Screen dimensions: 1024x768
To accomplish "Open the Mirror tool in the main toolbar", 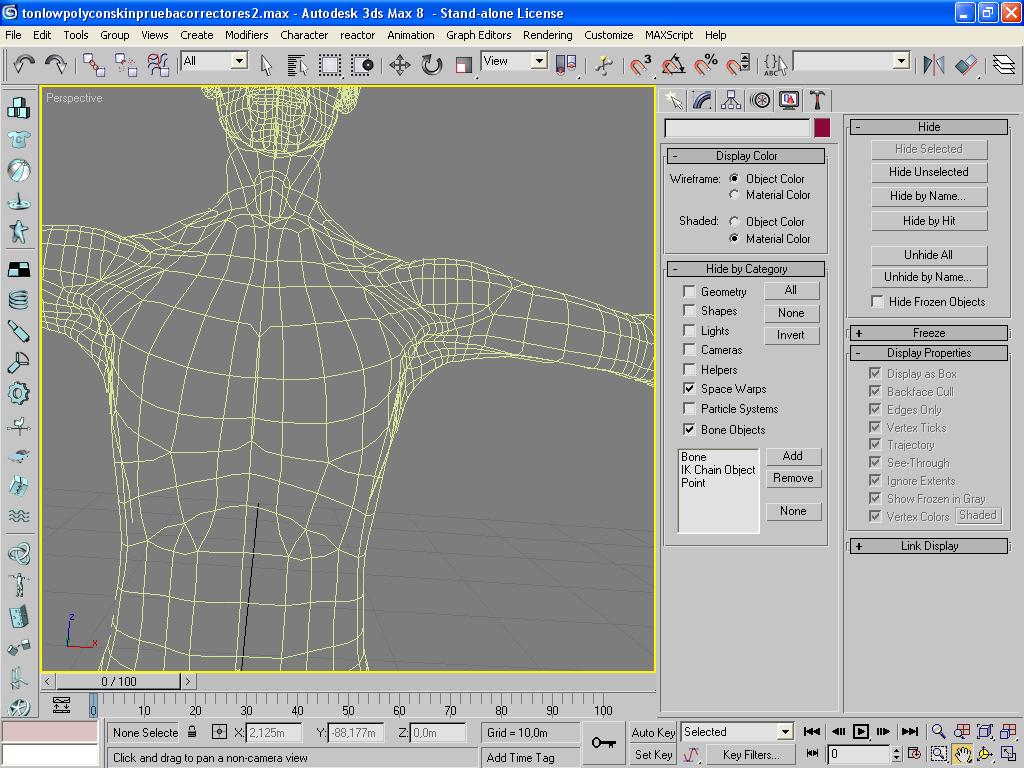I will click(x=934, y=65).
